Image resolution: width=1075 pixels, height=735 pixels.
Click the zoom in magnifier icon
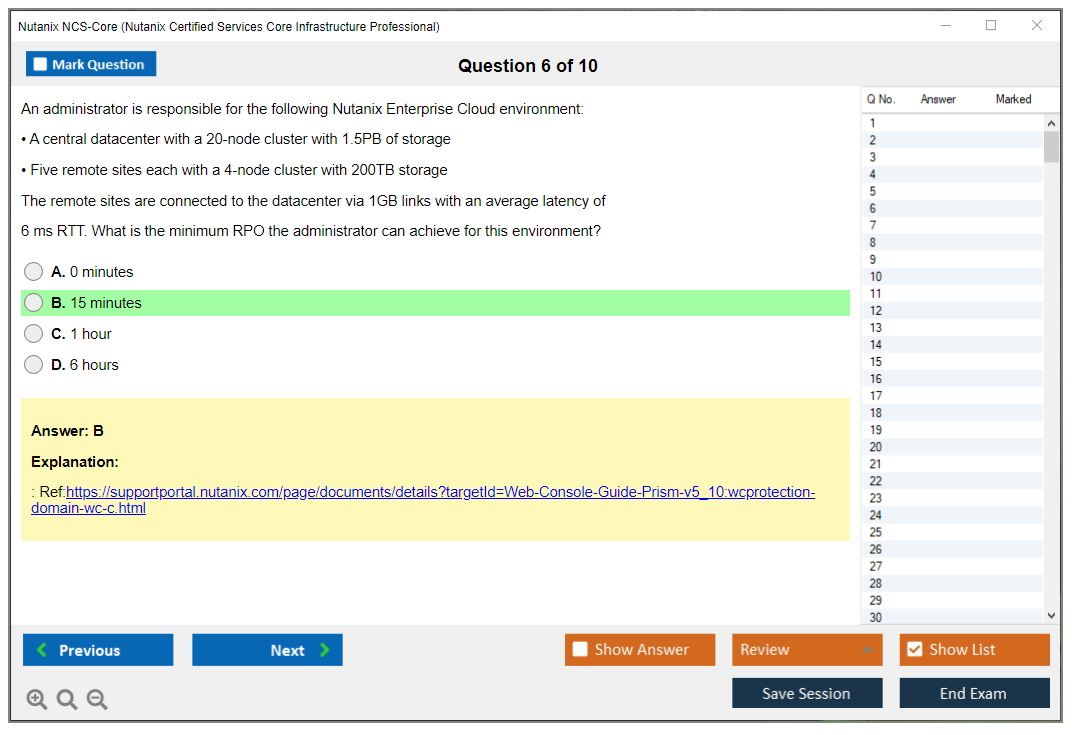36,700
